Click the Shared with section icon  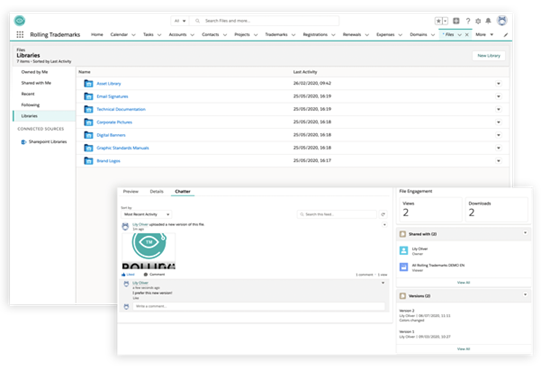[403, 234]
